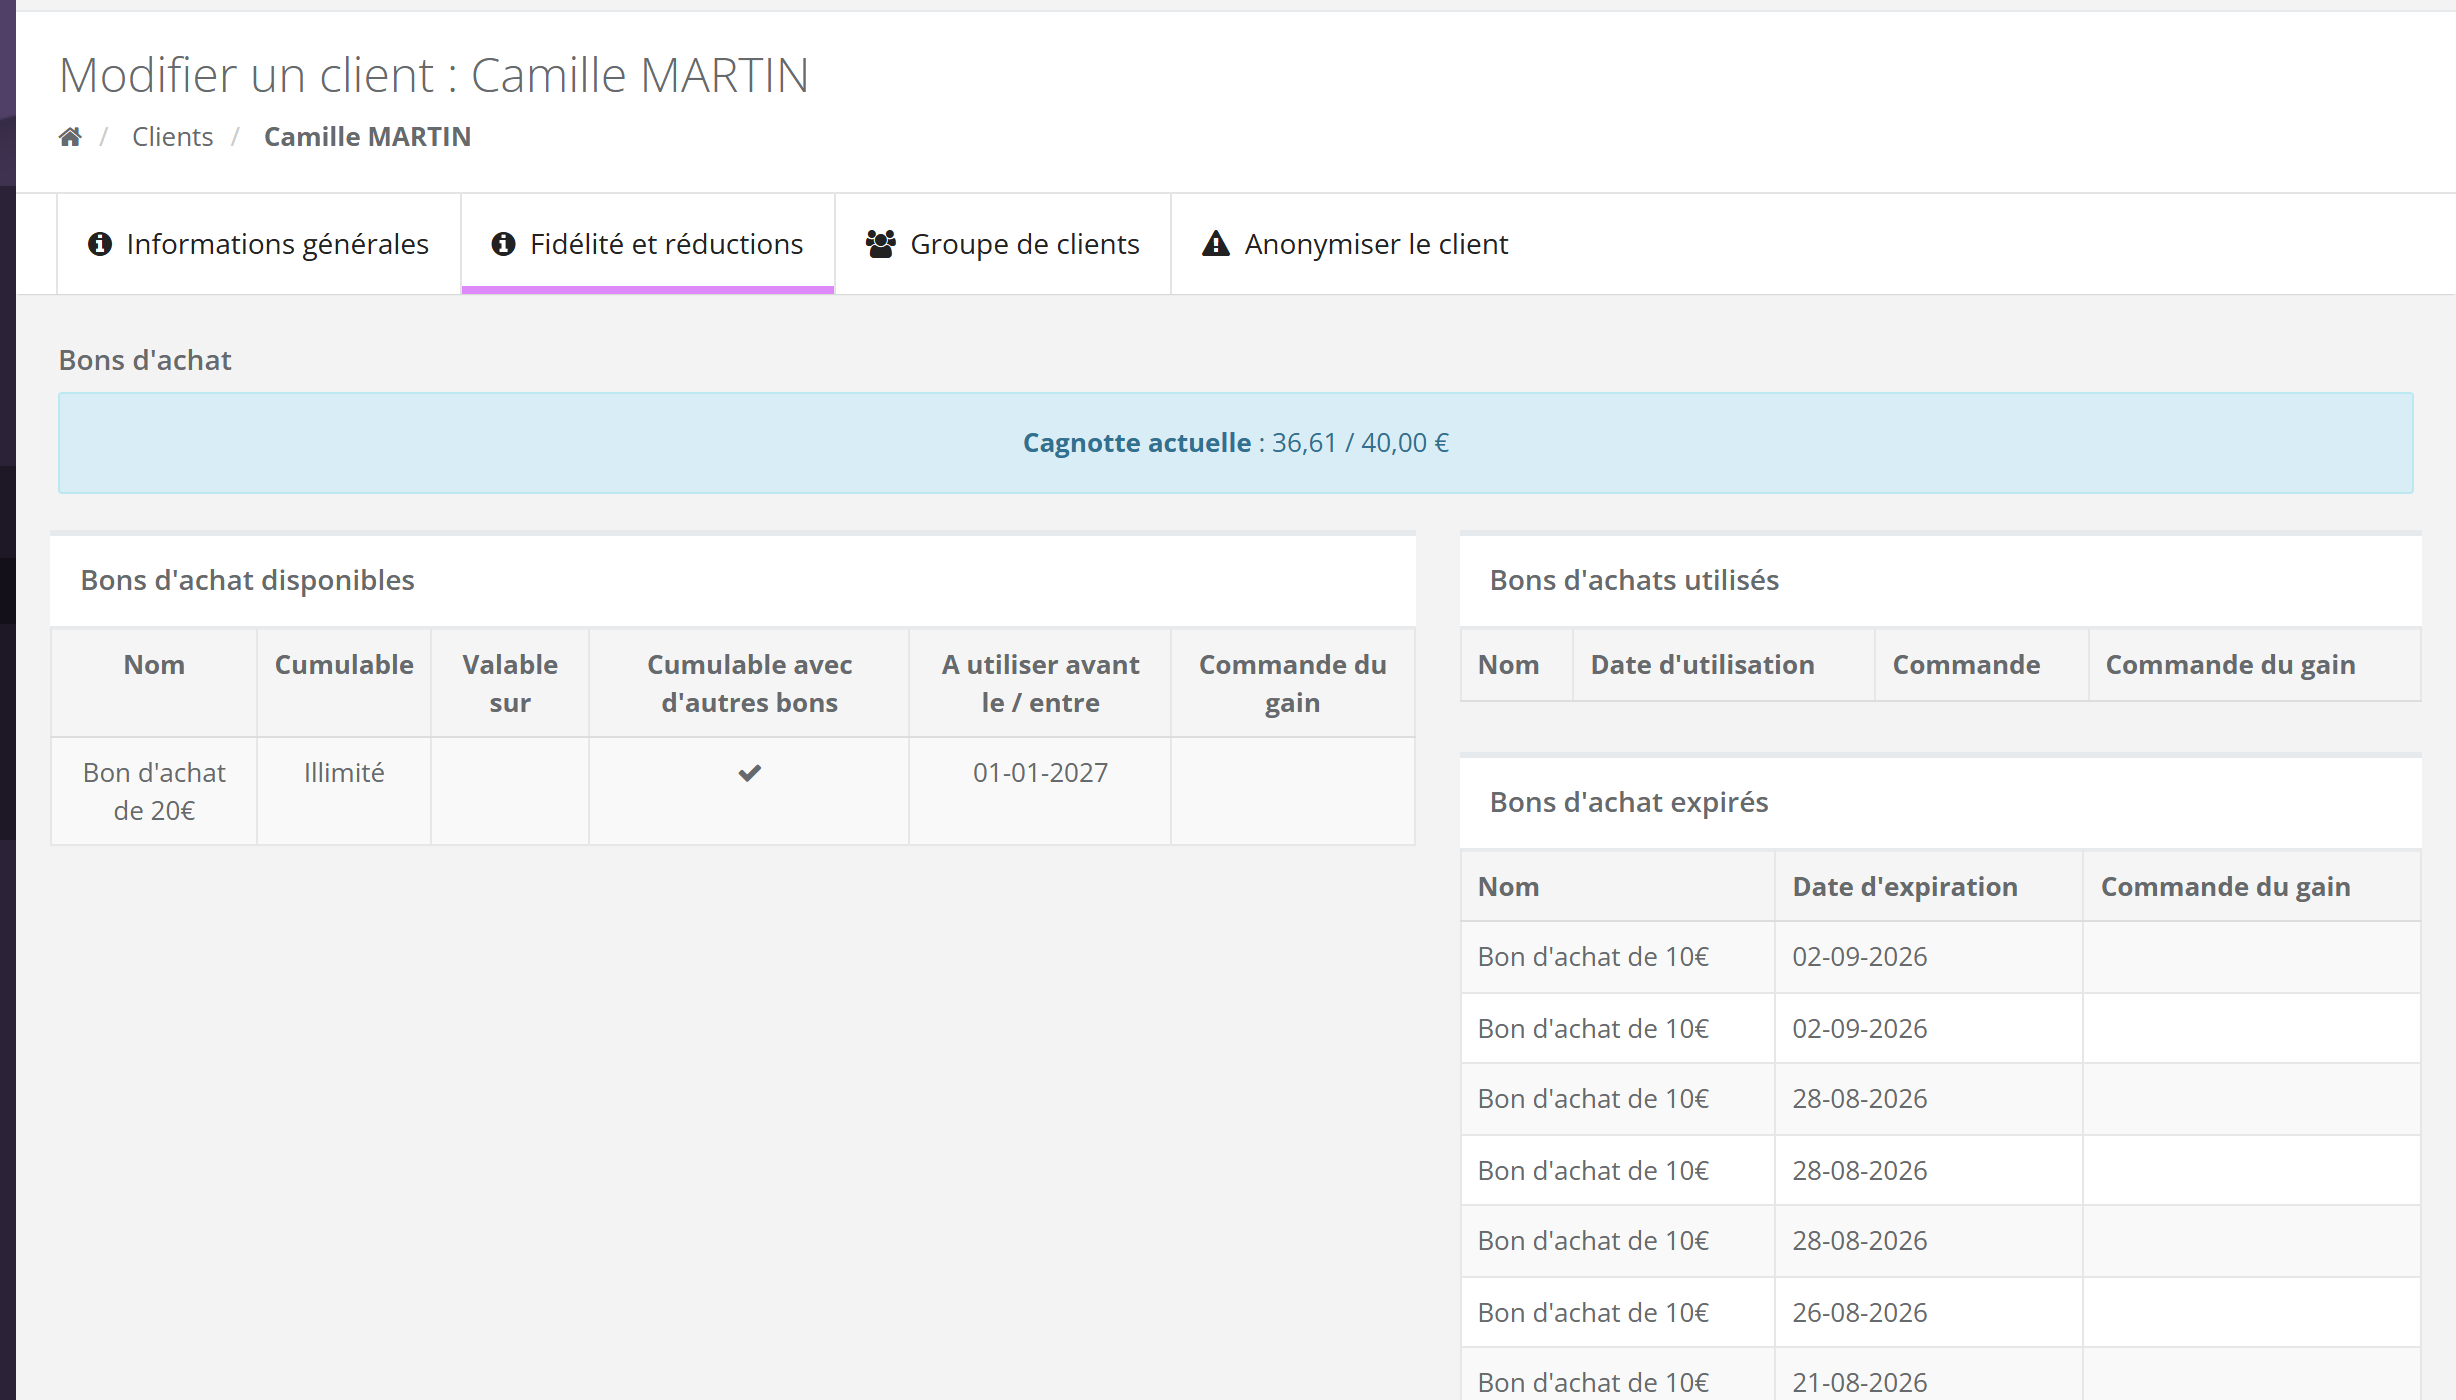2456x1400 pixels.
Task: Click Camille MARTIN in the breadcrumb
Action: 367,137
